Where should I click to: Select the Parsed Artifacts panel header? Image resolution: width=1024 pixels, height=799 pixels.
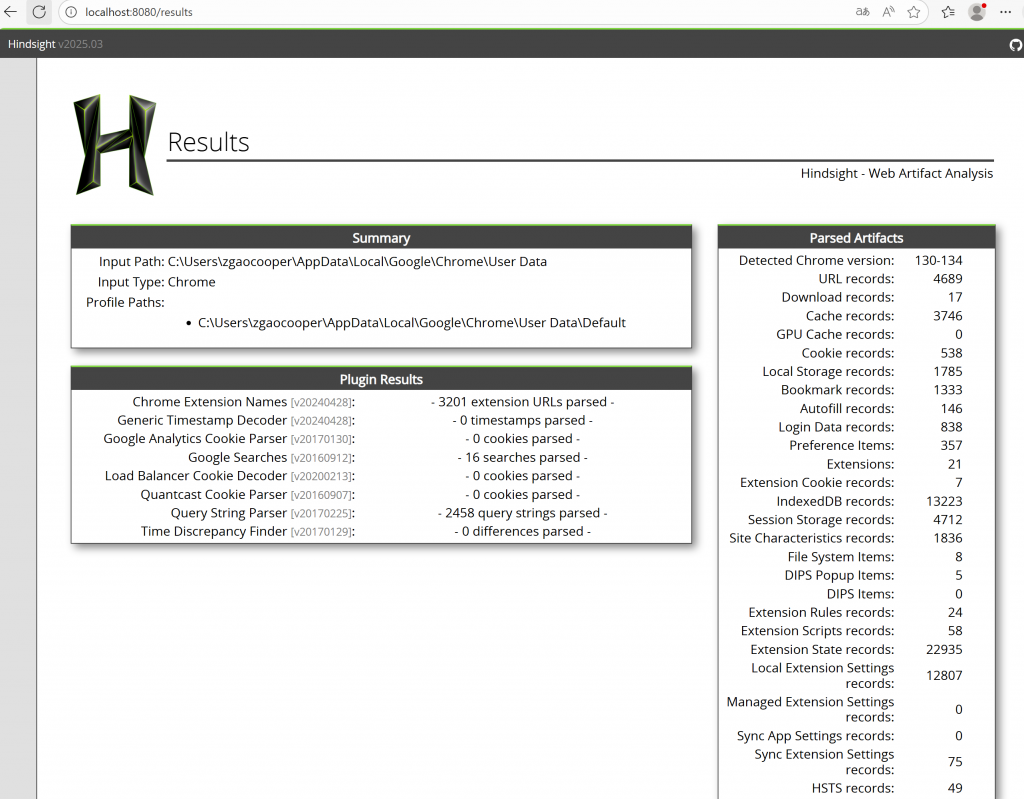tap(856, 238)
